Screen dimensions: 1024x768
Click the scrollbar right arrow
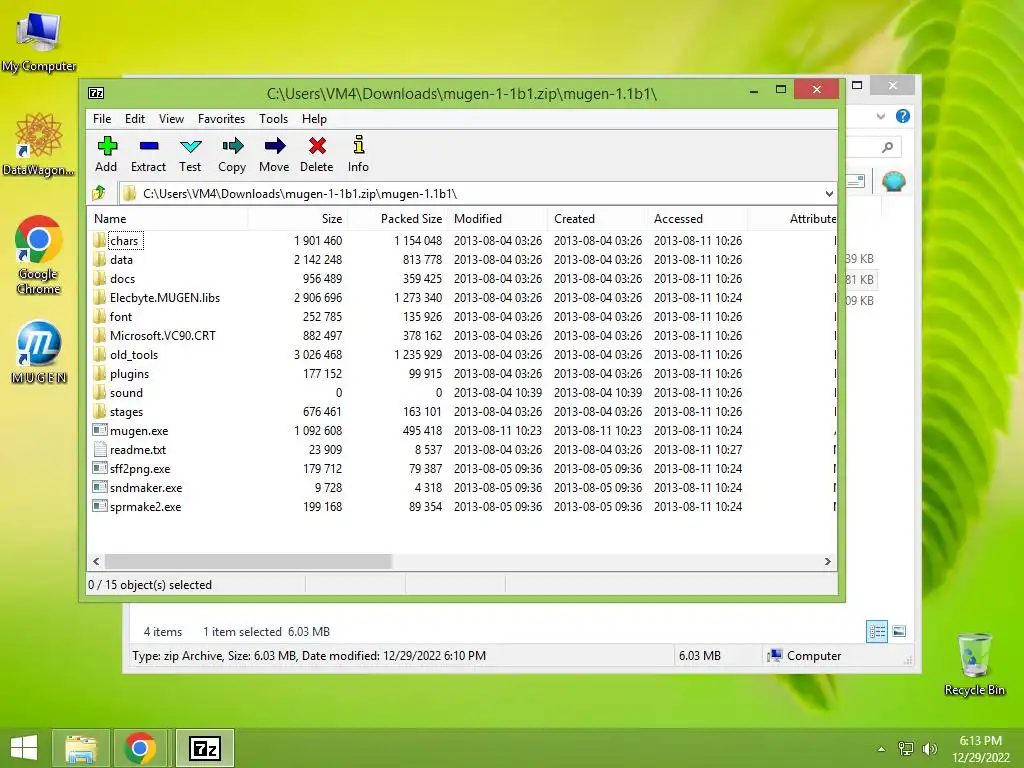point(828,561)
